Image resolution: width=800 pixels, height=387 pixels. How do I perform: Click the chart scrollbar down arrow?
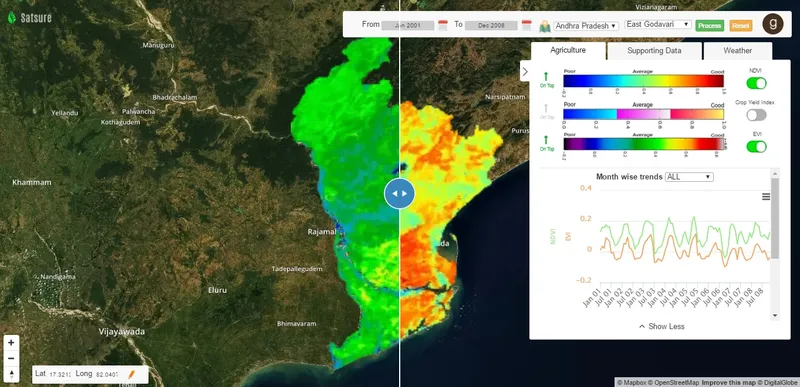pos(775,316)
